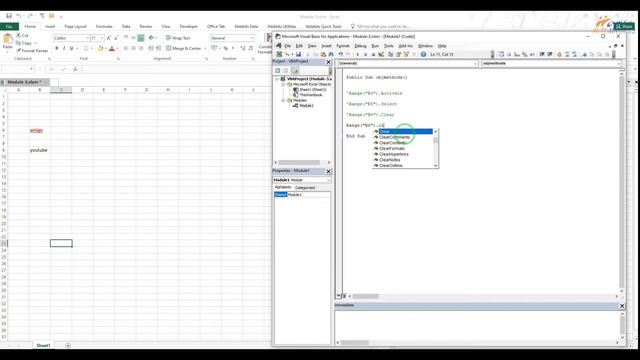Image resolution: width=640 pixels, height=360 pixels.
Task: Click the Undo icon in VBA toolbar
Action: [x=341, y=54]
